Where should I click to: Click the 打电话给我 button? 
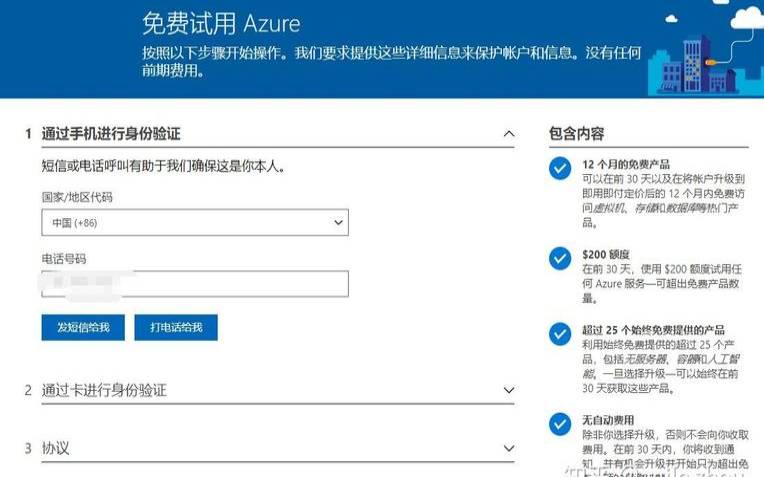click(176, 327)
